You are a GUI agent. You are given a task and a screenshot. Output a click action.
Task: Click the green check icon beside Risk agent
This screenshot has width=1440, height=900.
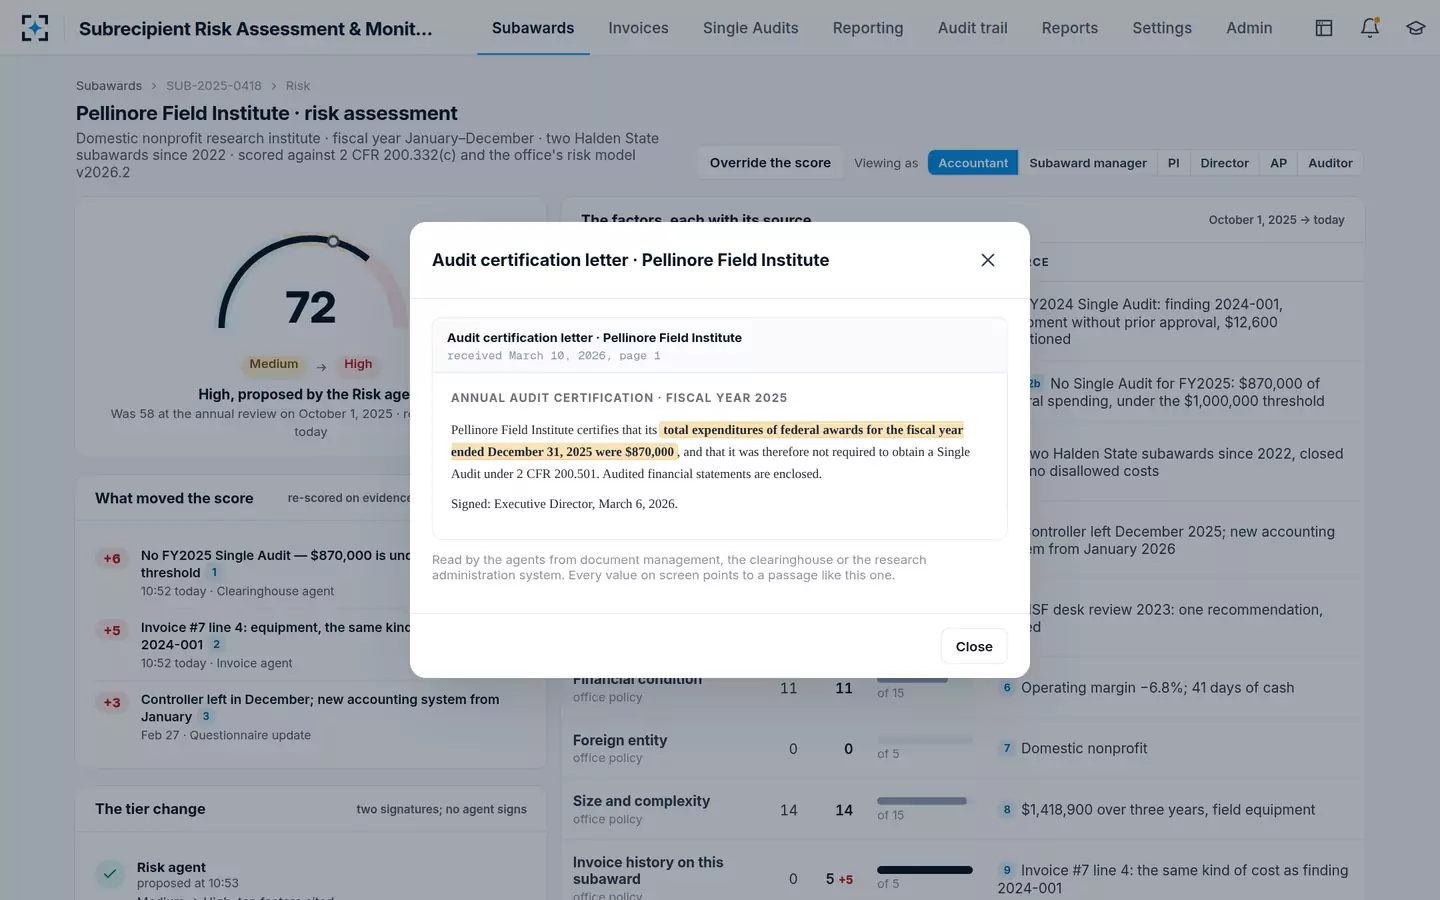click(110, 874)
